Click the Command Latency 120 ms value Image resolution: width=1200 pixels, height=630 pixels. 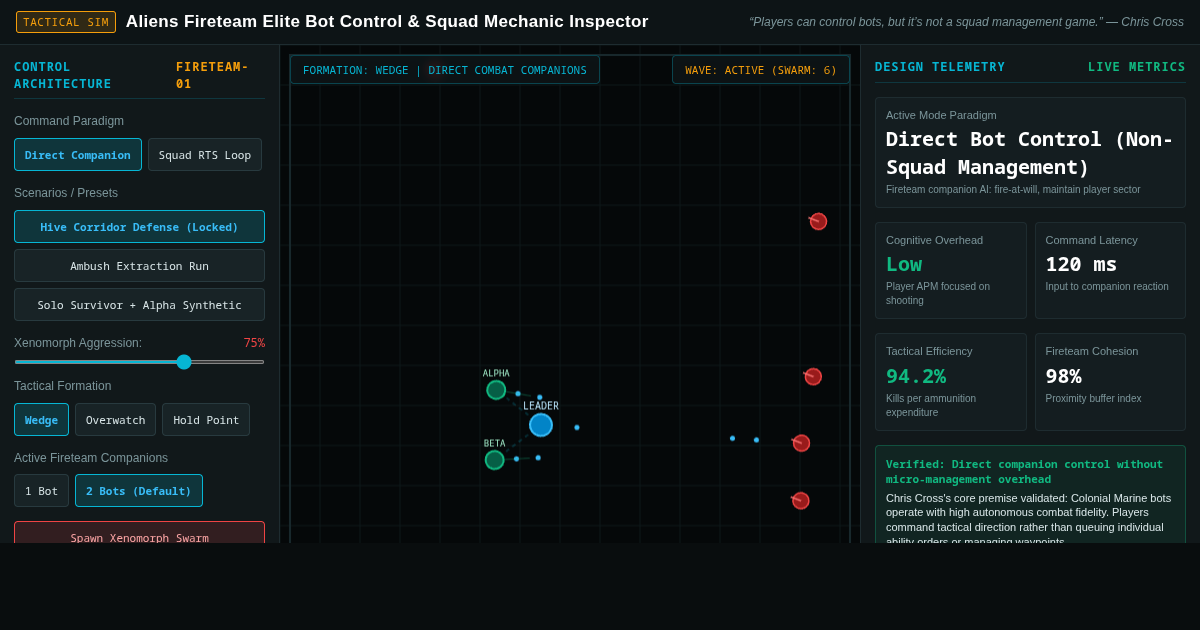[x=1081, y=264]
